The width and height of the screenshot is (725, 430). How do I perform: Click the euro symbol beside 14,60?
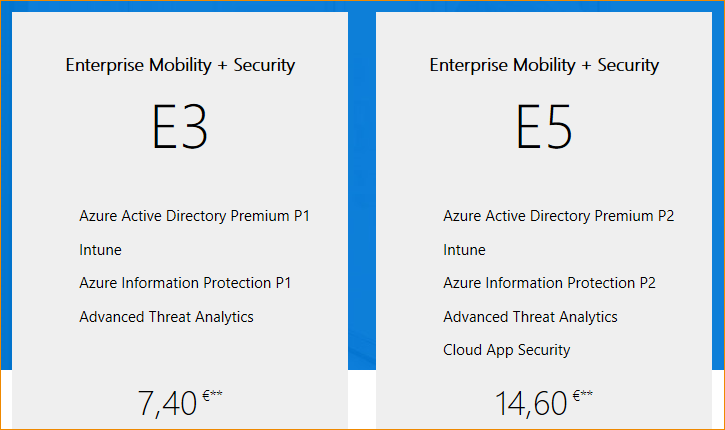(x=576, y=396)
